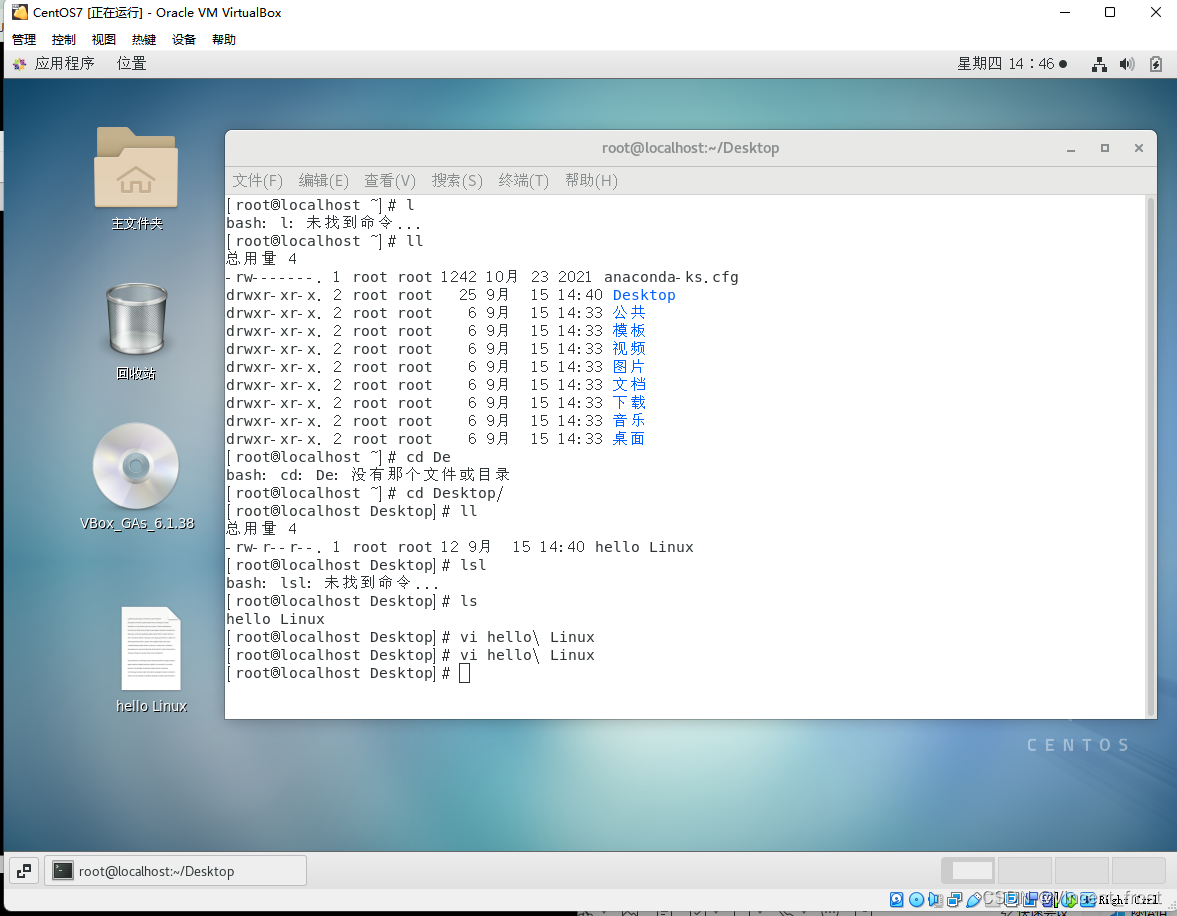The height and width of the screenshot is (916, 1177).
Task: Click the terminal vertical scrollbar
Action: pos(1150,456)
